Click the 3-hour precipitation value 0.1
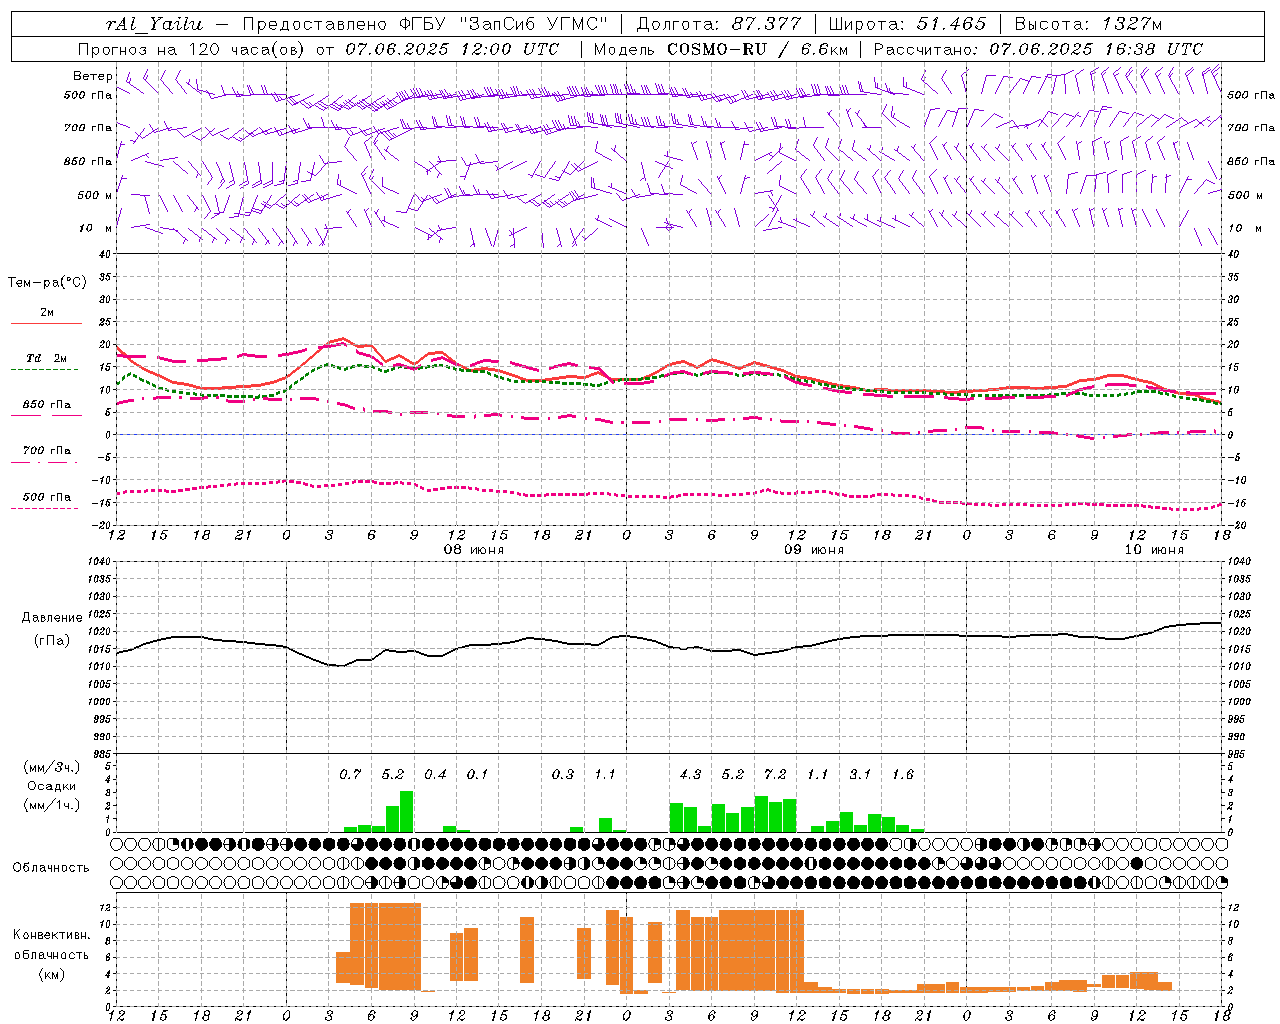Viewport: 1280px width, 1024px height. tap(478, 774)
